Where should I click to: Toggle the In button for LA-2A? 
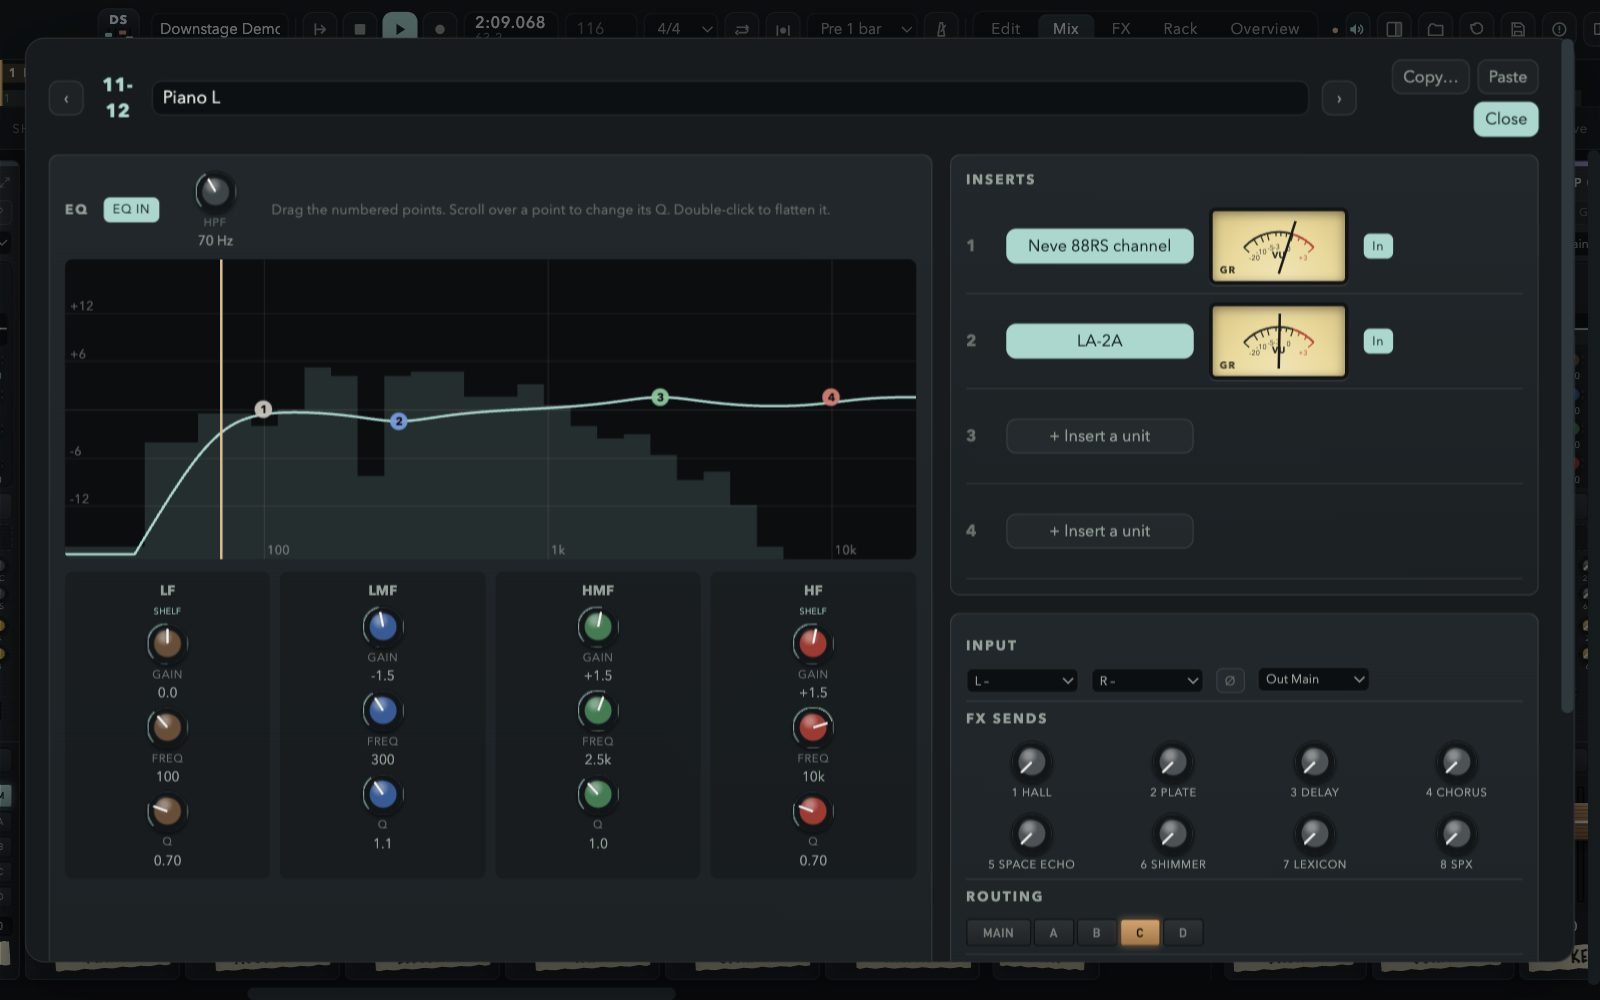[x=1378, y=341]
